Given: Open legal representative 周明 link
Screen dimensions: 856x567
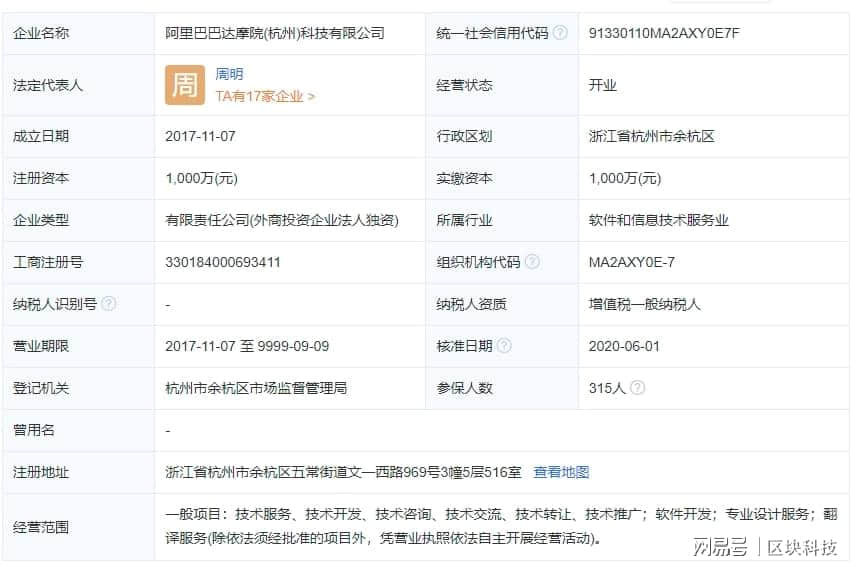Looking at the screenshot, I should (229, 74).
